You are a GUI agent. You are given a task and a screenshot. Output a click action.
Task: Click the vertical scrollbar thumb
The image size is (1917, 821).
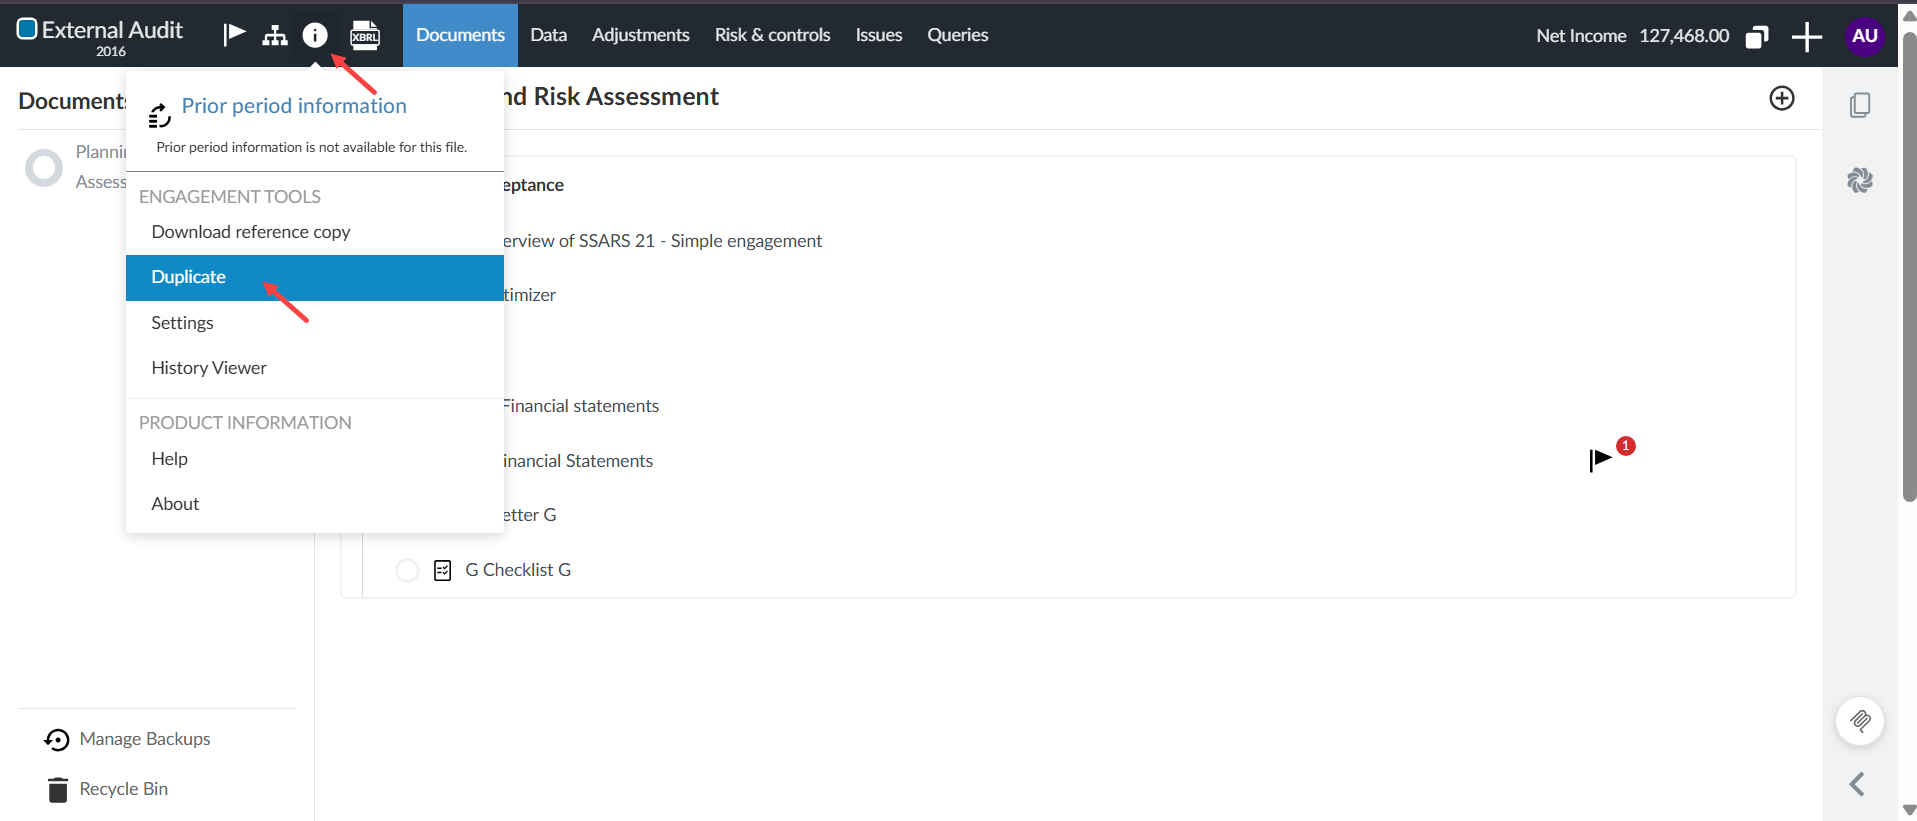click(1908, 265)
